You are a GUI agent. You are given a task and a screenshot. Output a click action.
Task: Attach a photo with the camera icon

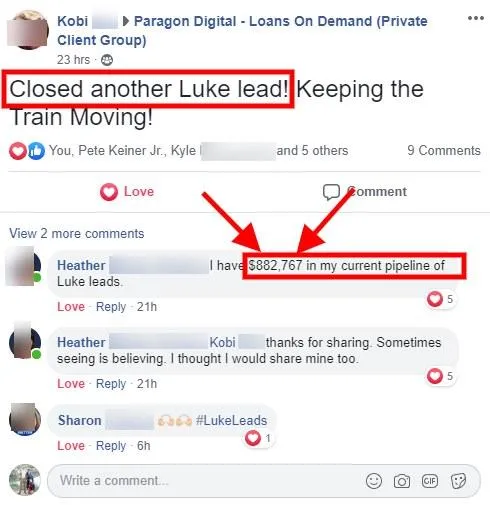point(402,481)
